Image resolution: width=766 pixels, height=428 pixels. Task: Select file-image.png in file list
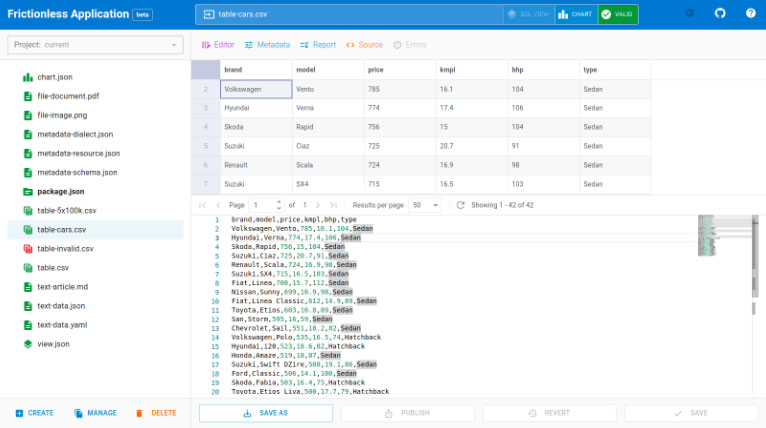[95, 115]
